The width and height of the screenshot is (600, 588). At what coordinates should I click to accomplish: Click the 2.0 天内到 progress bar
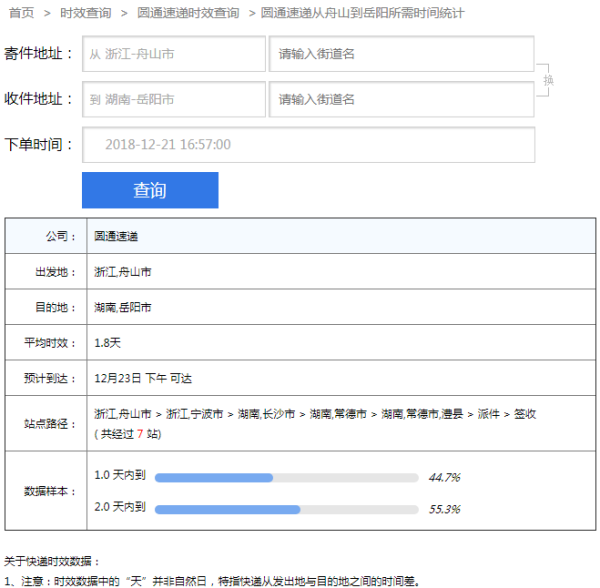coord(287,510)
